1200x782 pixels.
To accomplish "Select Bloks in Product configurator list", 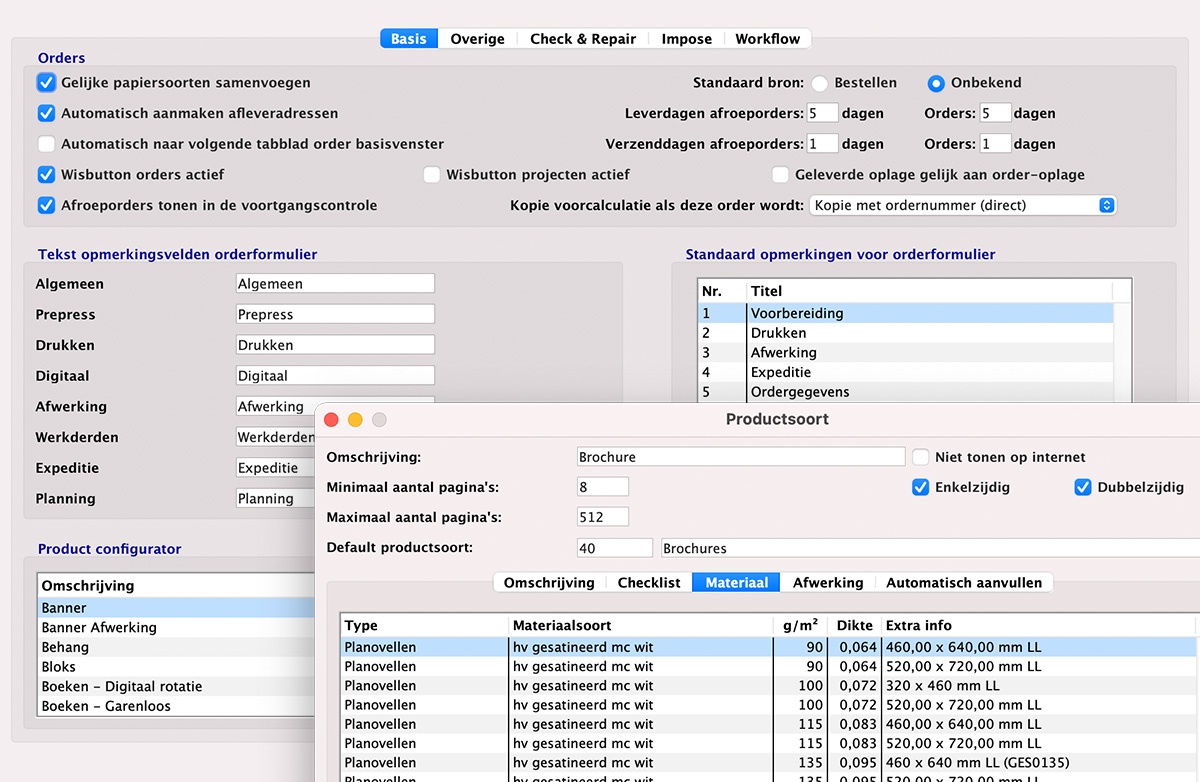I will click(x=177, y=667).
